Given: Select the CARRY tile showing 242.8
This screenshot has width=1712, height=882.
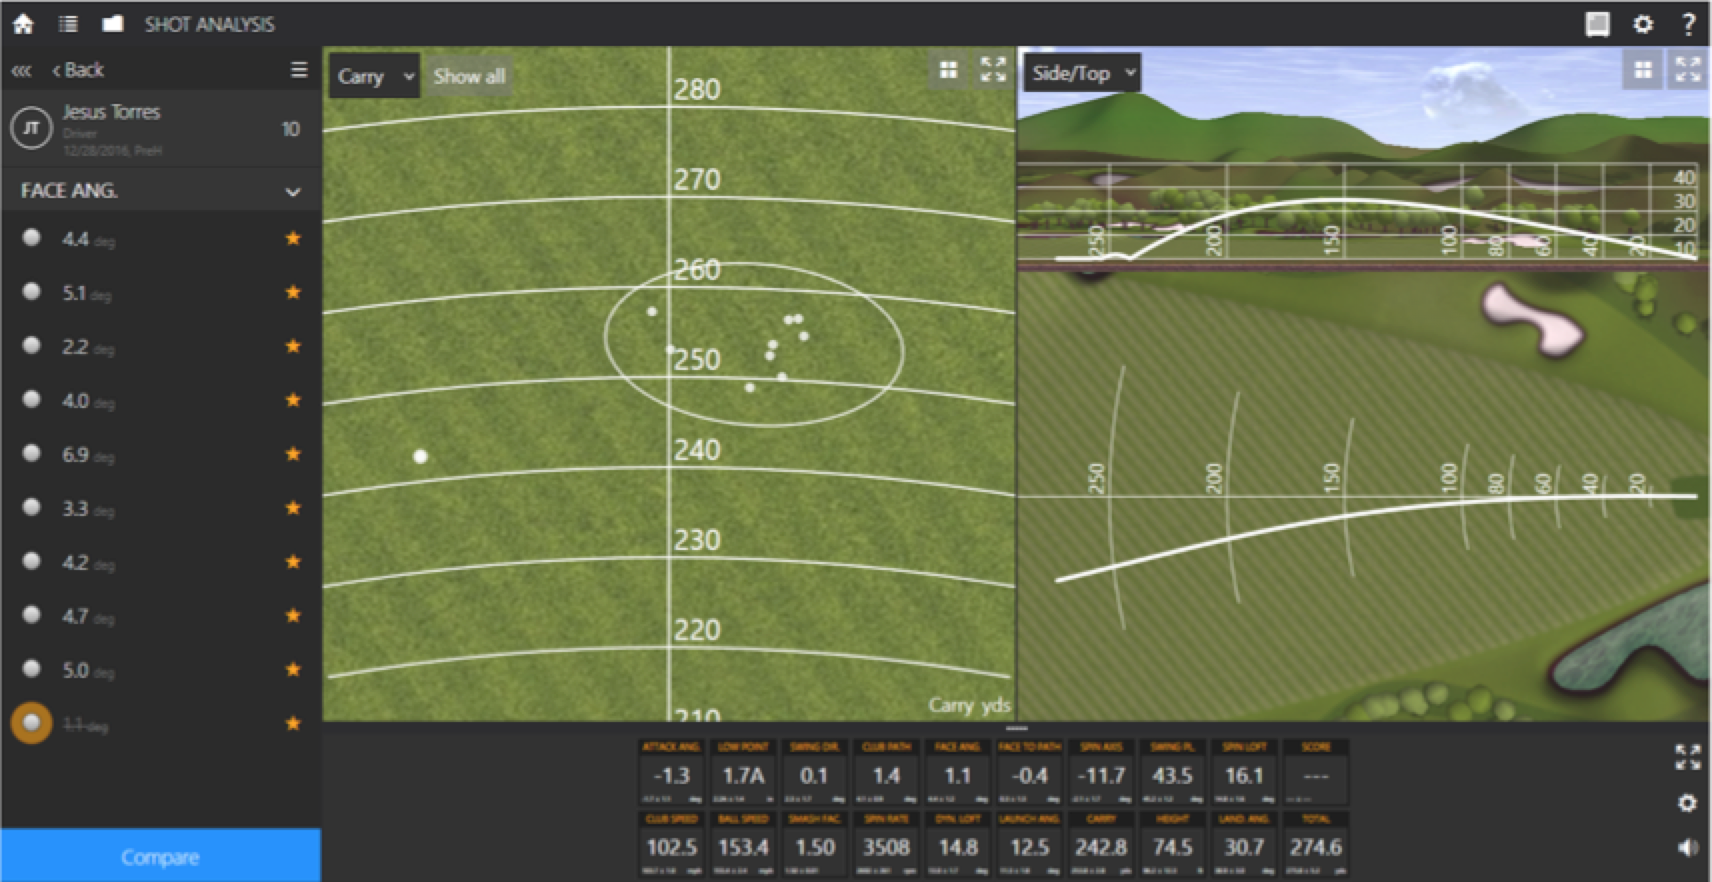Looking at the screenshot, I should click(1101, 844).
